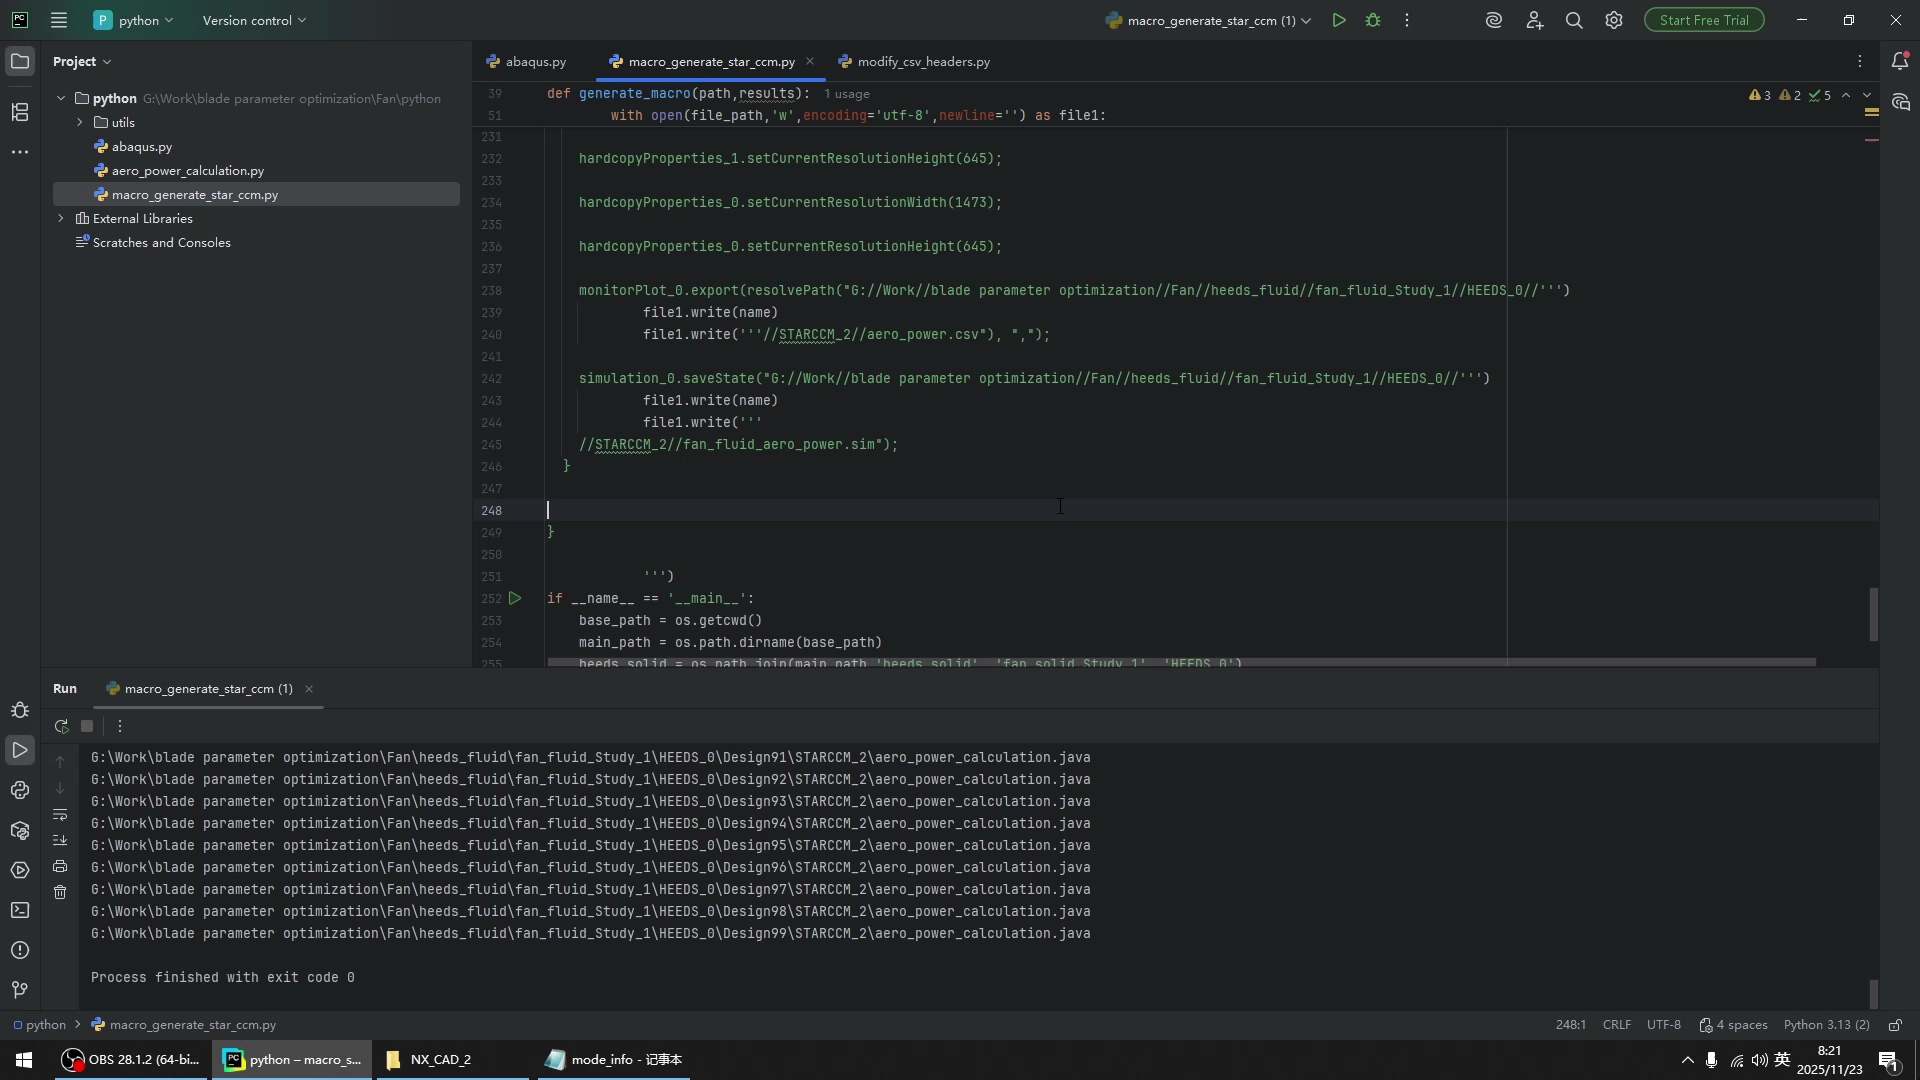Open aero_power_calculation.py from Project tree
This screenshot has width=1920, height=1080.
coord(188,170)
